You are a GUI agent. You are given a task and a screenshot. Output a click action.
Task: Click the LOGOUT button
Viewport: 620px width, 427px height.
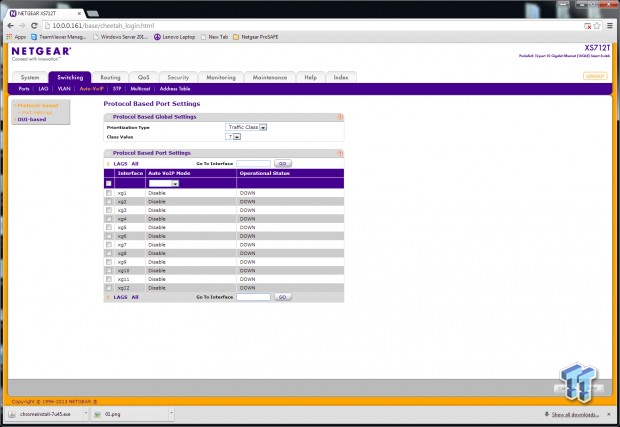point(595,76)
